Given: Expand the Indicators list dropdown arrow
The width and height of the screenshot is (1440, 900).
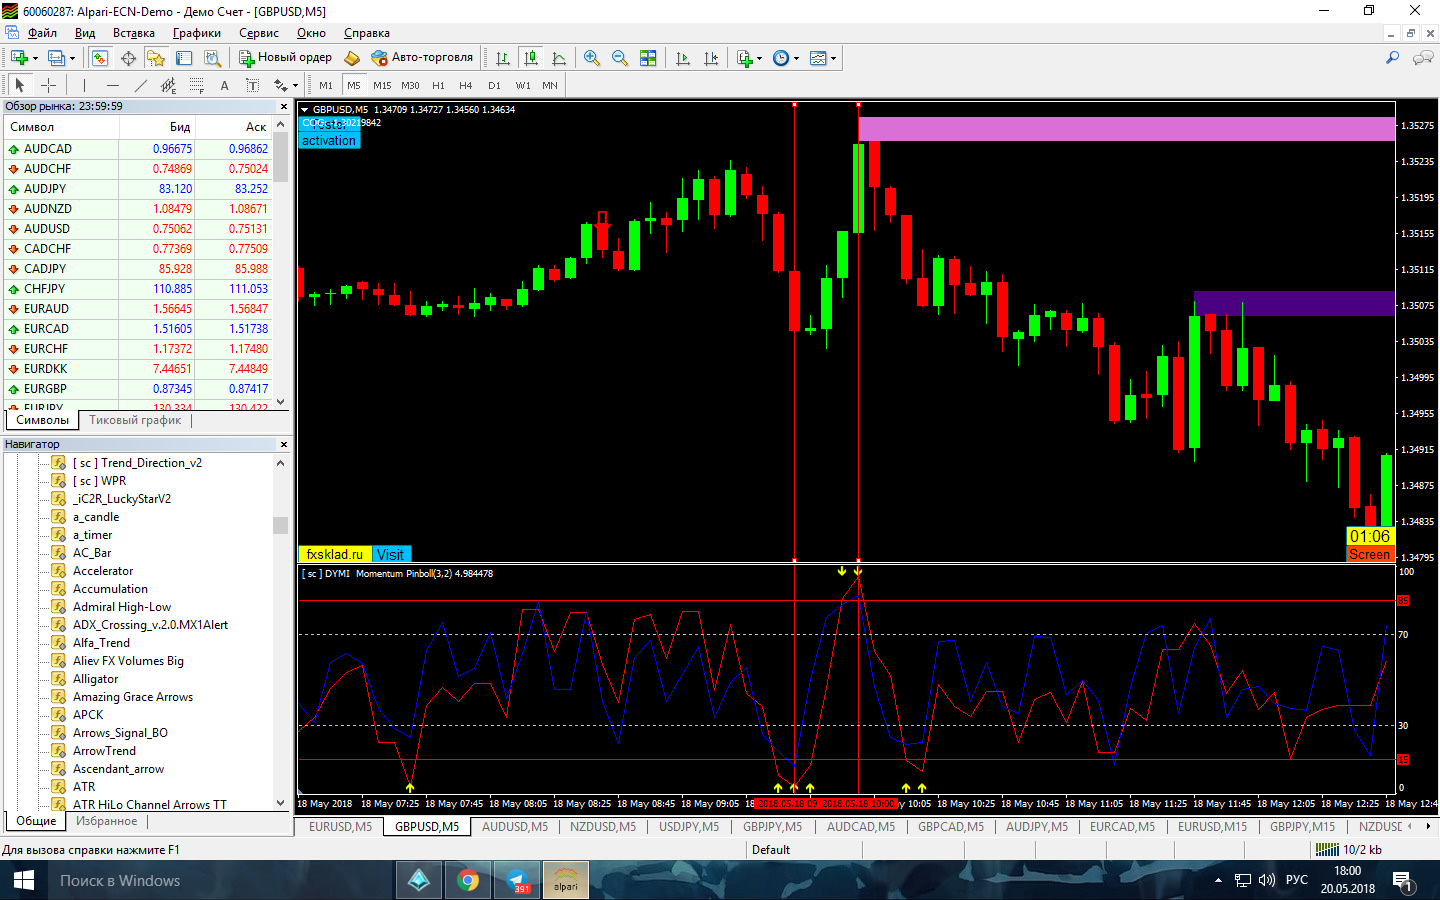Looking at the screenshot, I should click(x=760, y=59).
